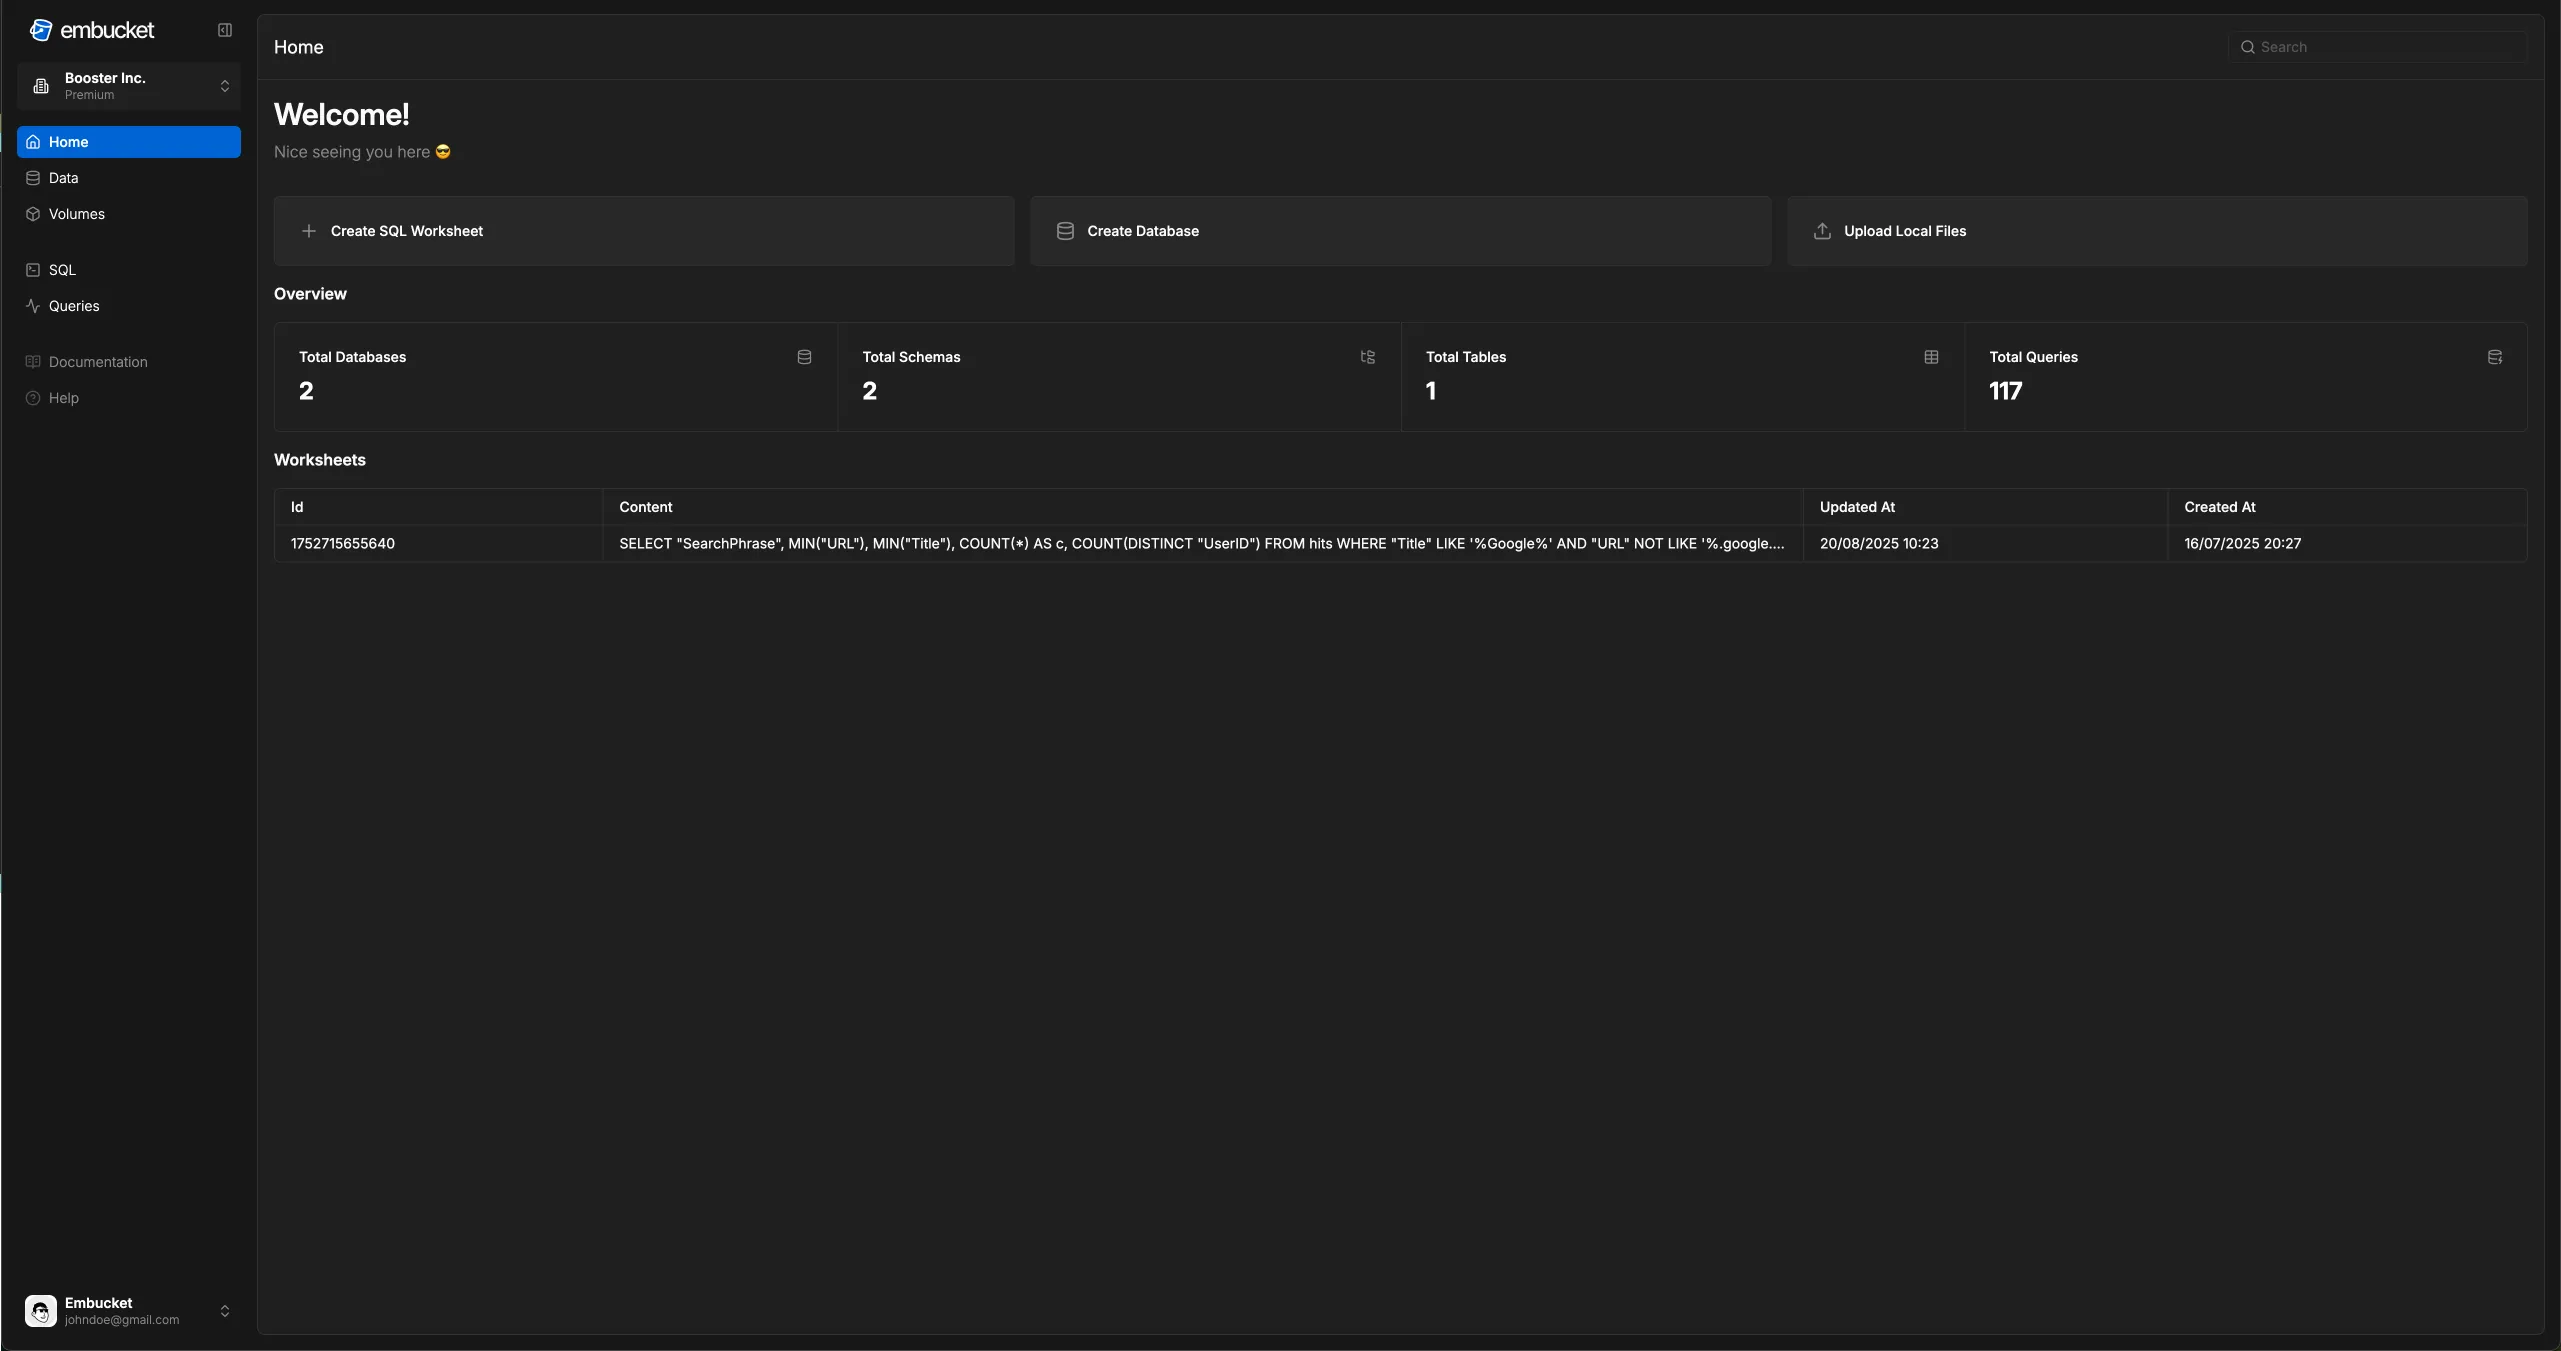The width and height of the screenshot is (2561, 1351).
Task: Click the Data database icon in sidebar
Action: coord(33,178)
